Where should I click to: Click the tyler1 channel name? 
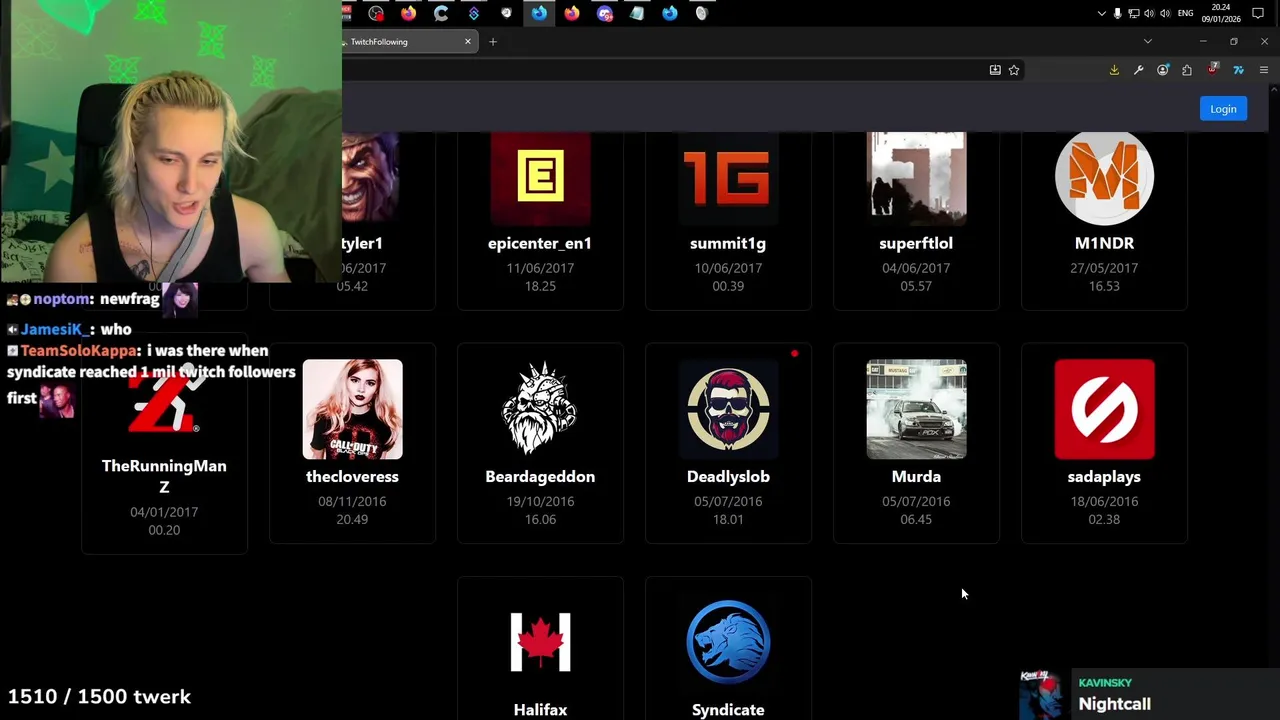pos(362,243)
